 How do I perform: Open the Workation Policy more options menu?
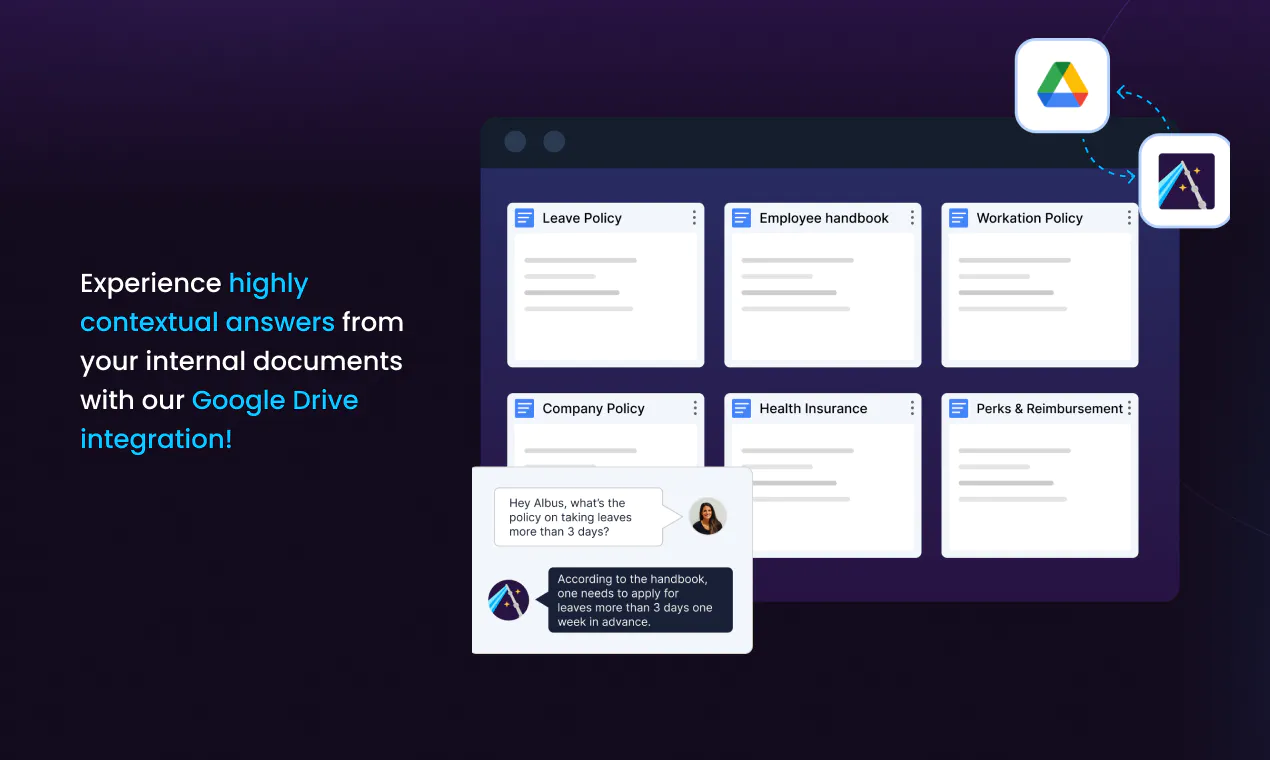click(x=1129, y=218)
